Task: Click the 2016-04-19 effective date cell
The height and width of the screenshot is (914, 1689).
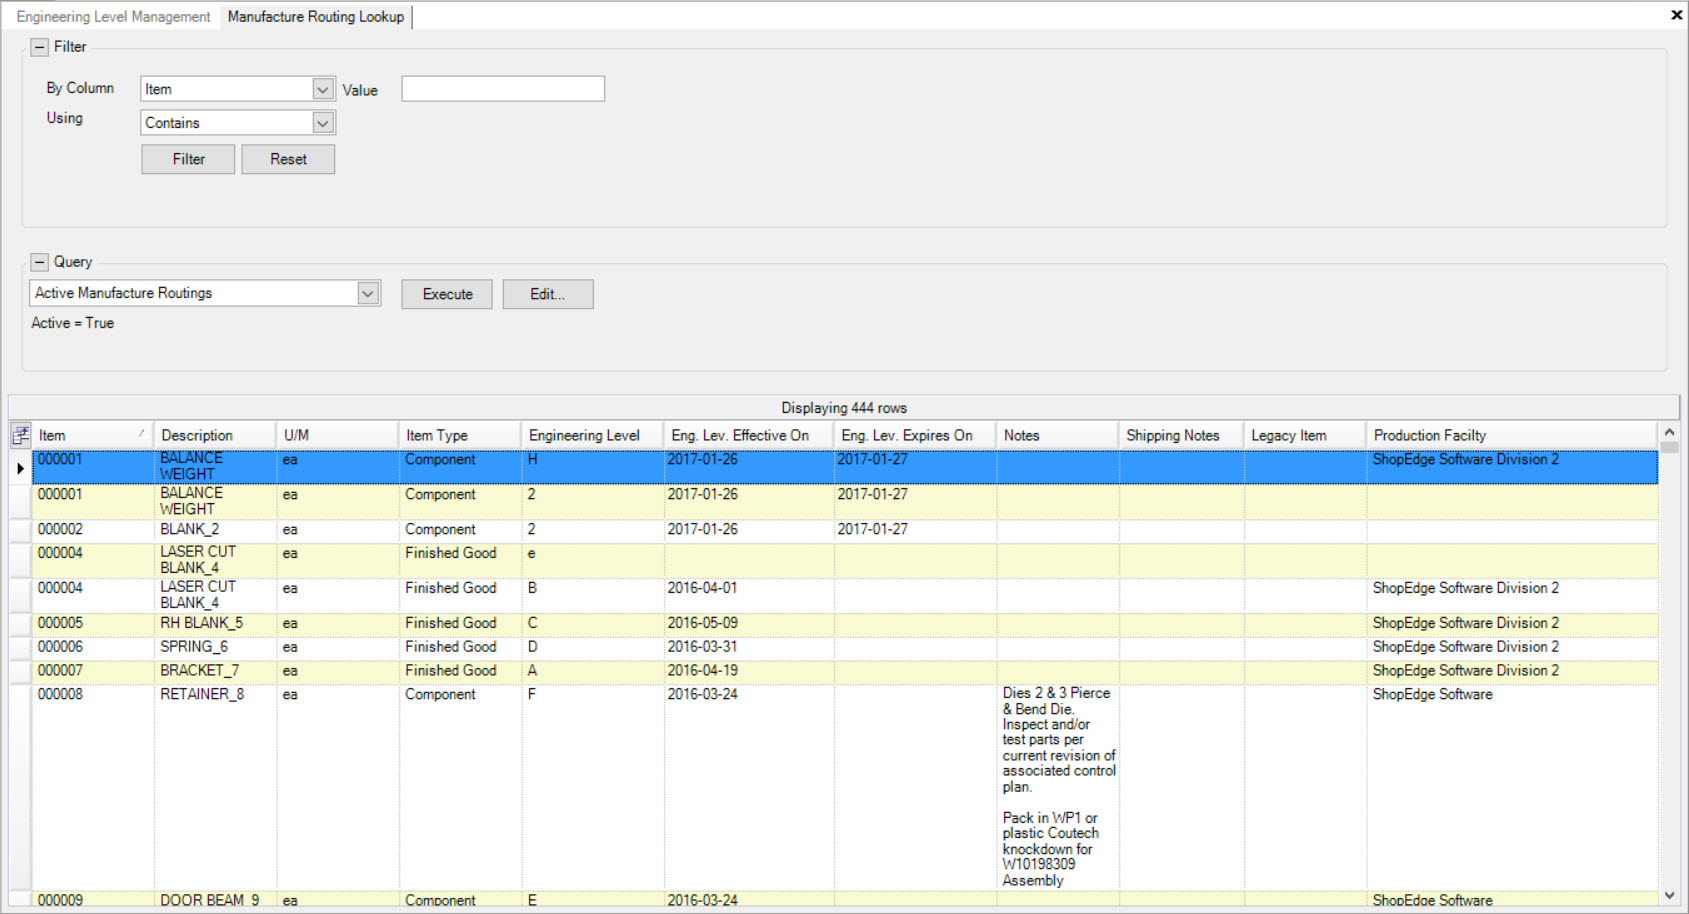Action: [749, 671]
